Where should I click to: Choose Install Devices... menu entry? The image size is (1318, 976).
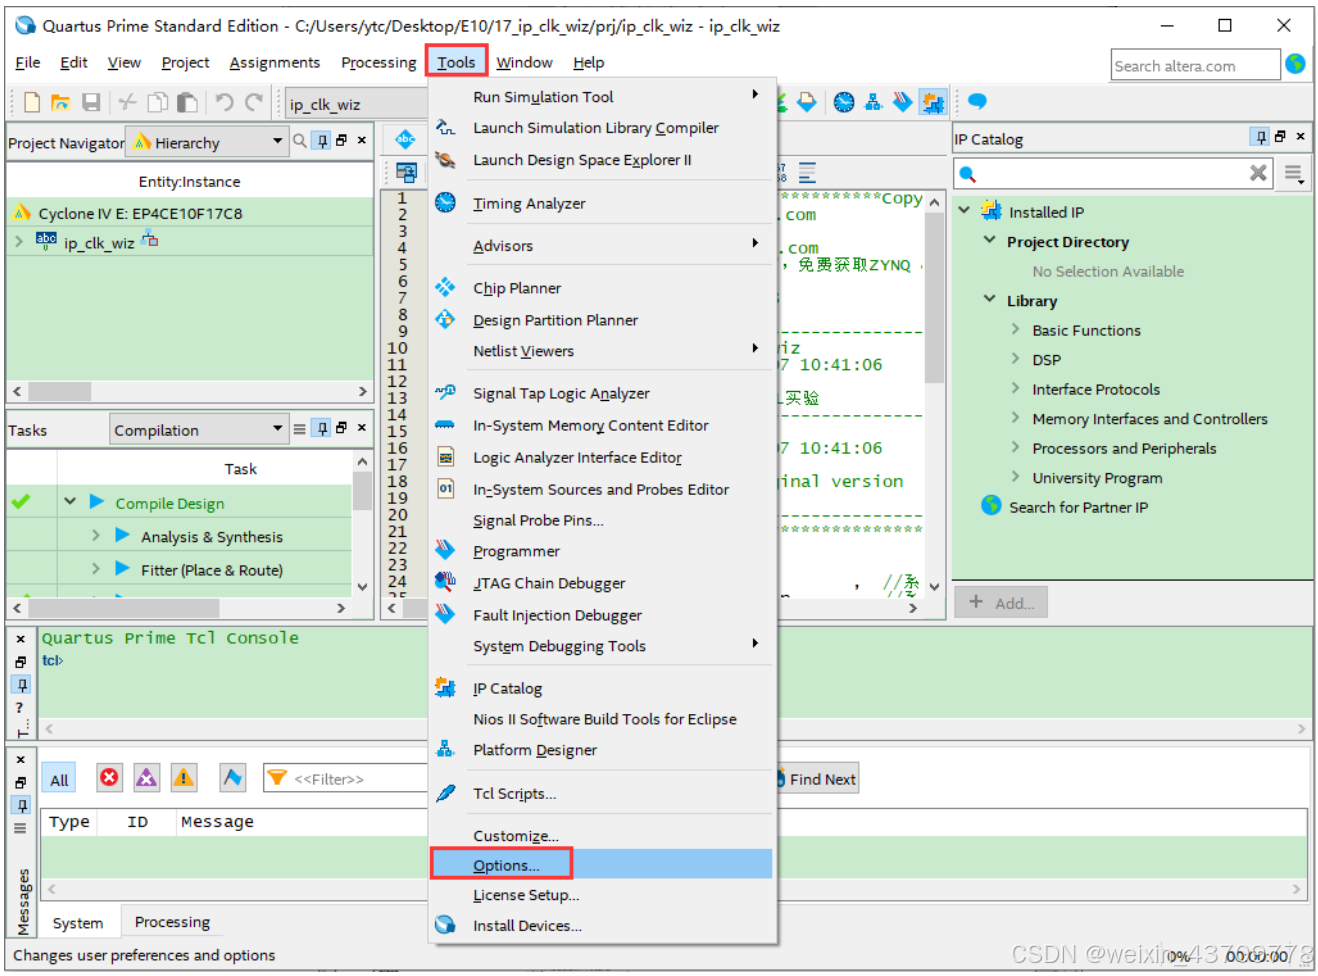click(603, 925)
